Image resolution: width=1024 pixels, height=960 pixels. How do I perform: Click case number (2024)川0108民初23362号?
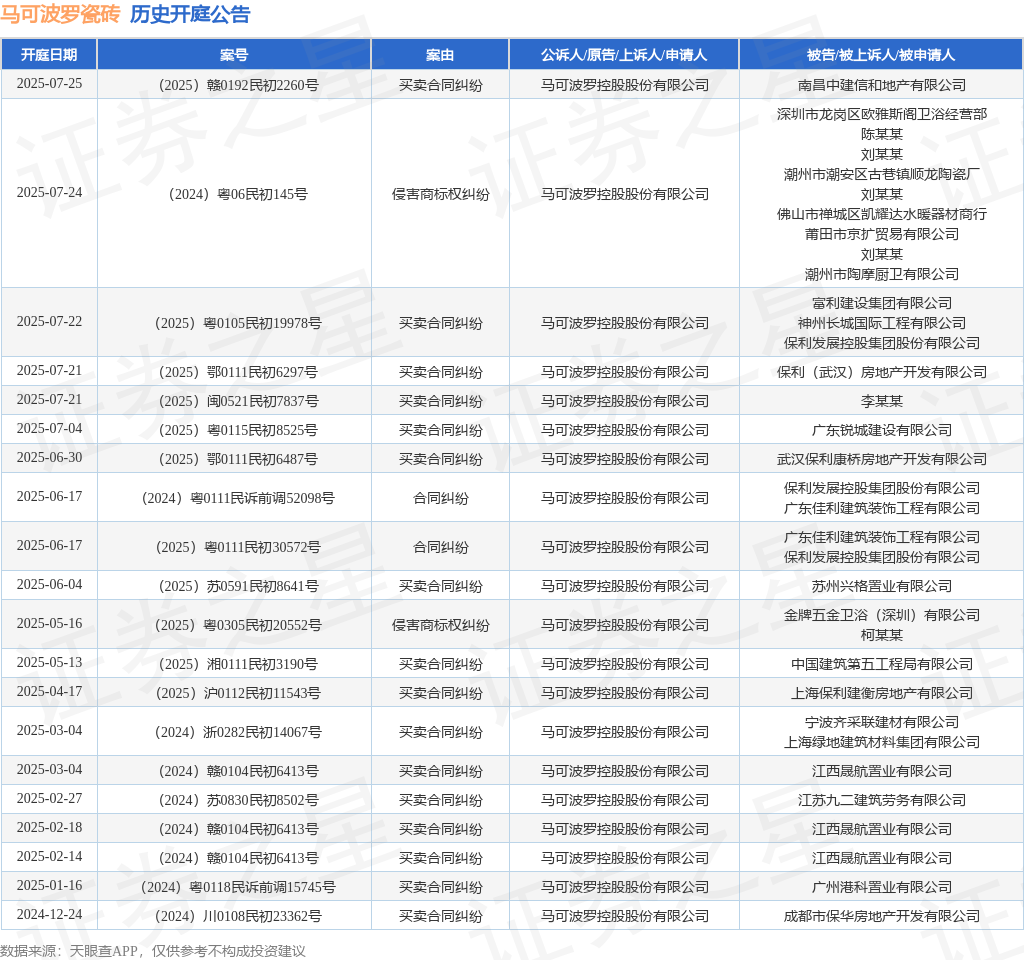(x=238, y=916)
